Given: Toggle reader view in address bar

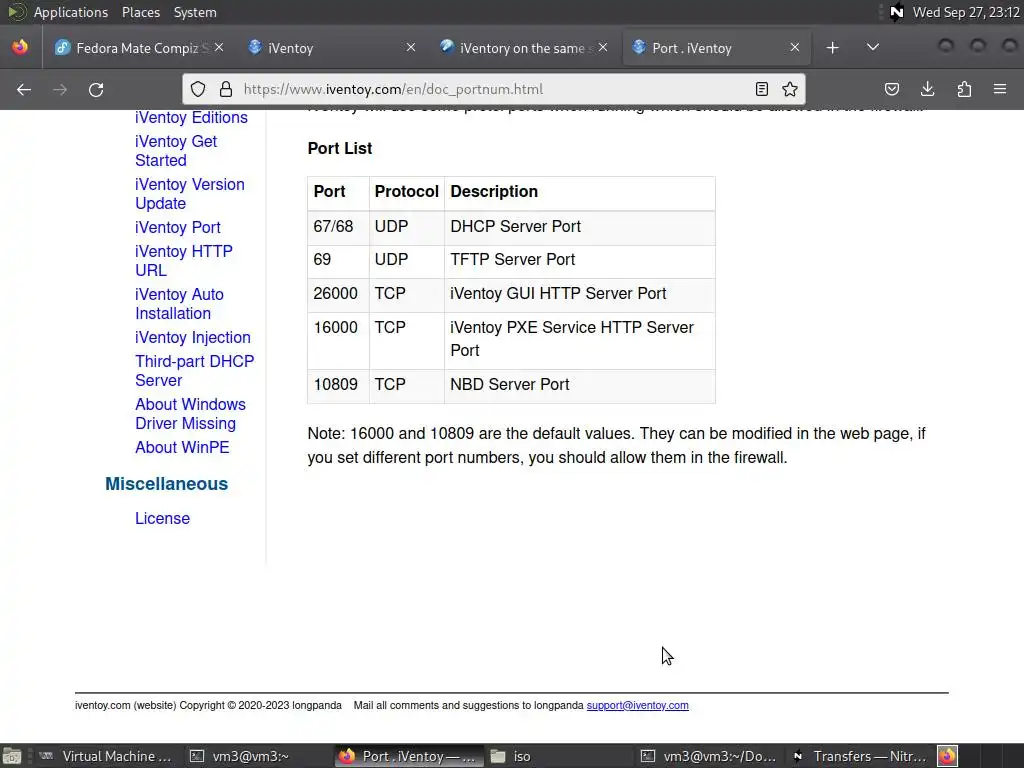Looking at the screenshot, I should click(761, 89).
